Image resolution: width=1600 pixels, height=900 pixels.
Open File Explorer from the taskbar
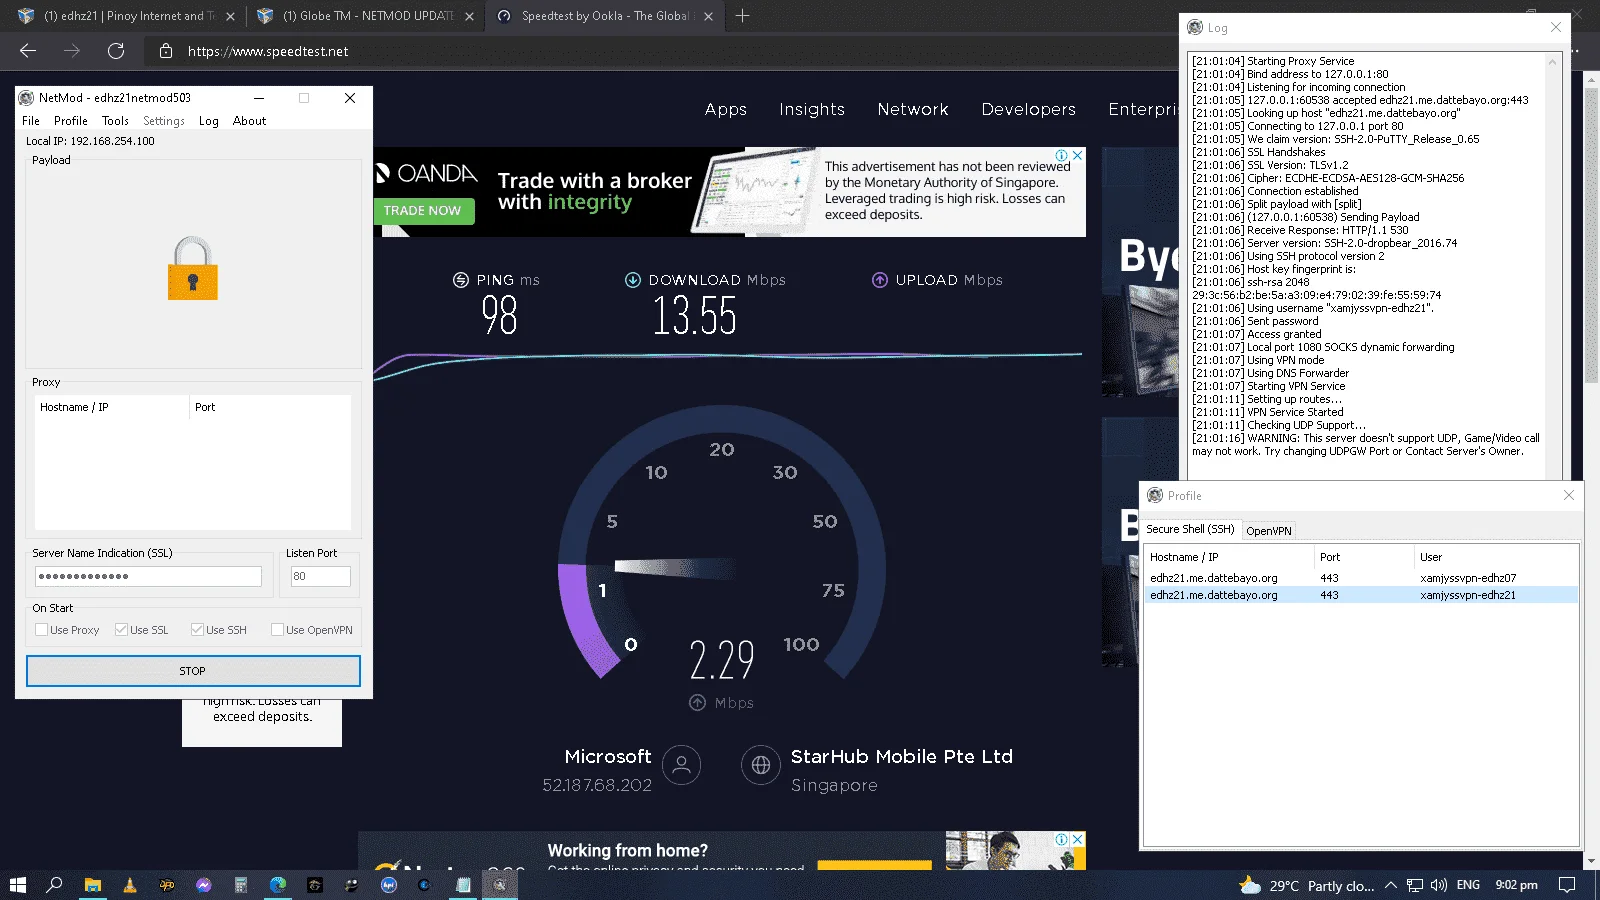tap(93, 885)
